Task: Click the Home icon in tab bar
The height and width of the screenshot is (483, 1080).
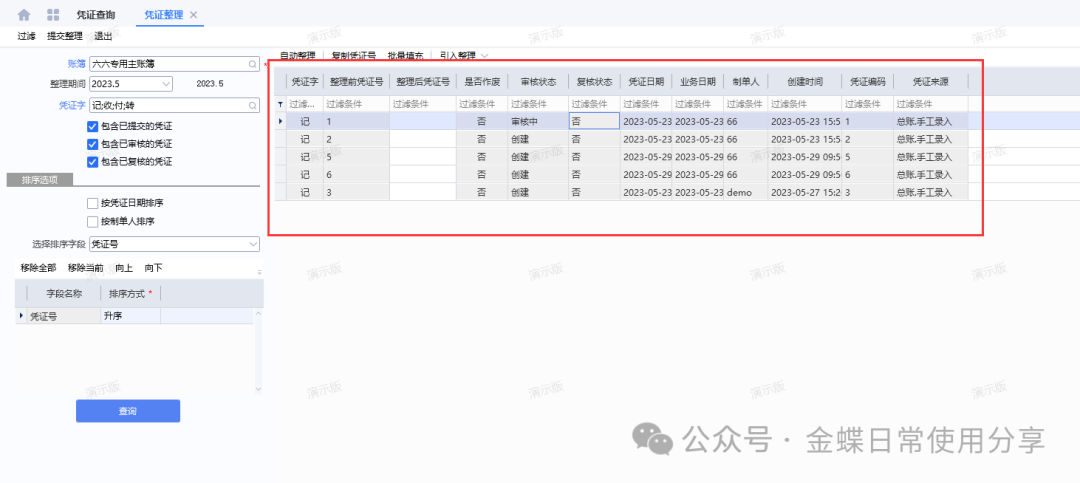Action: point(24,15)
